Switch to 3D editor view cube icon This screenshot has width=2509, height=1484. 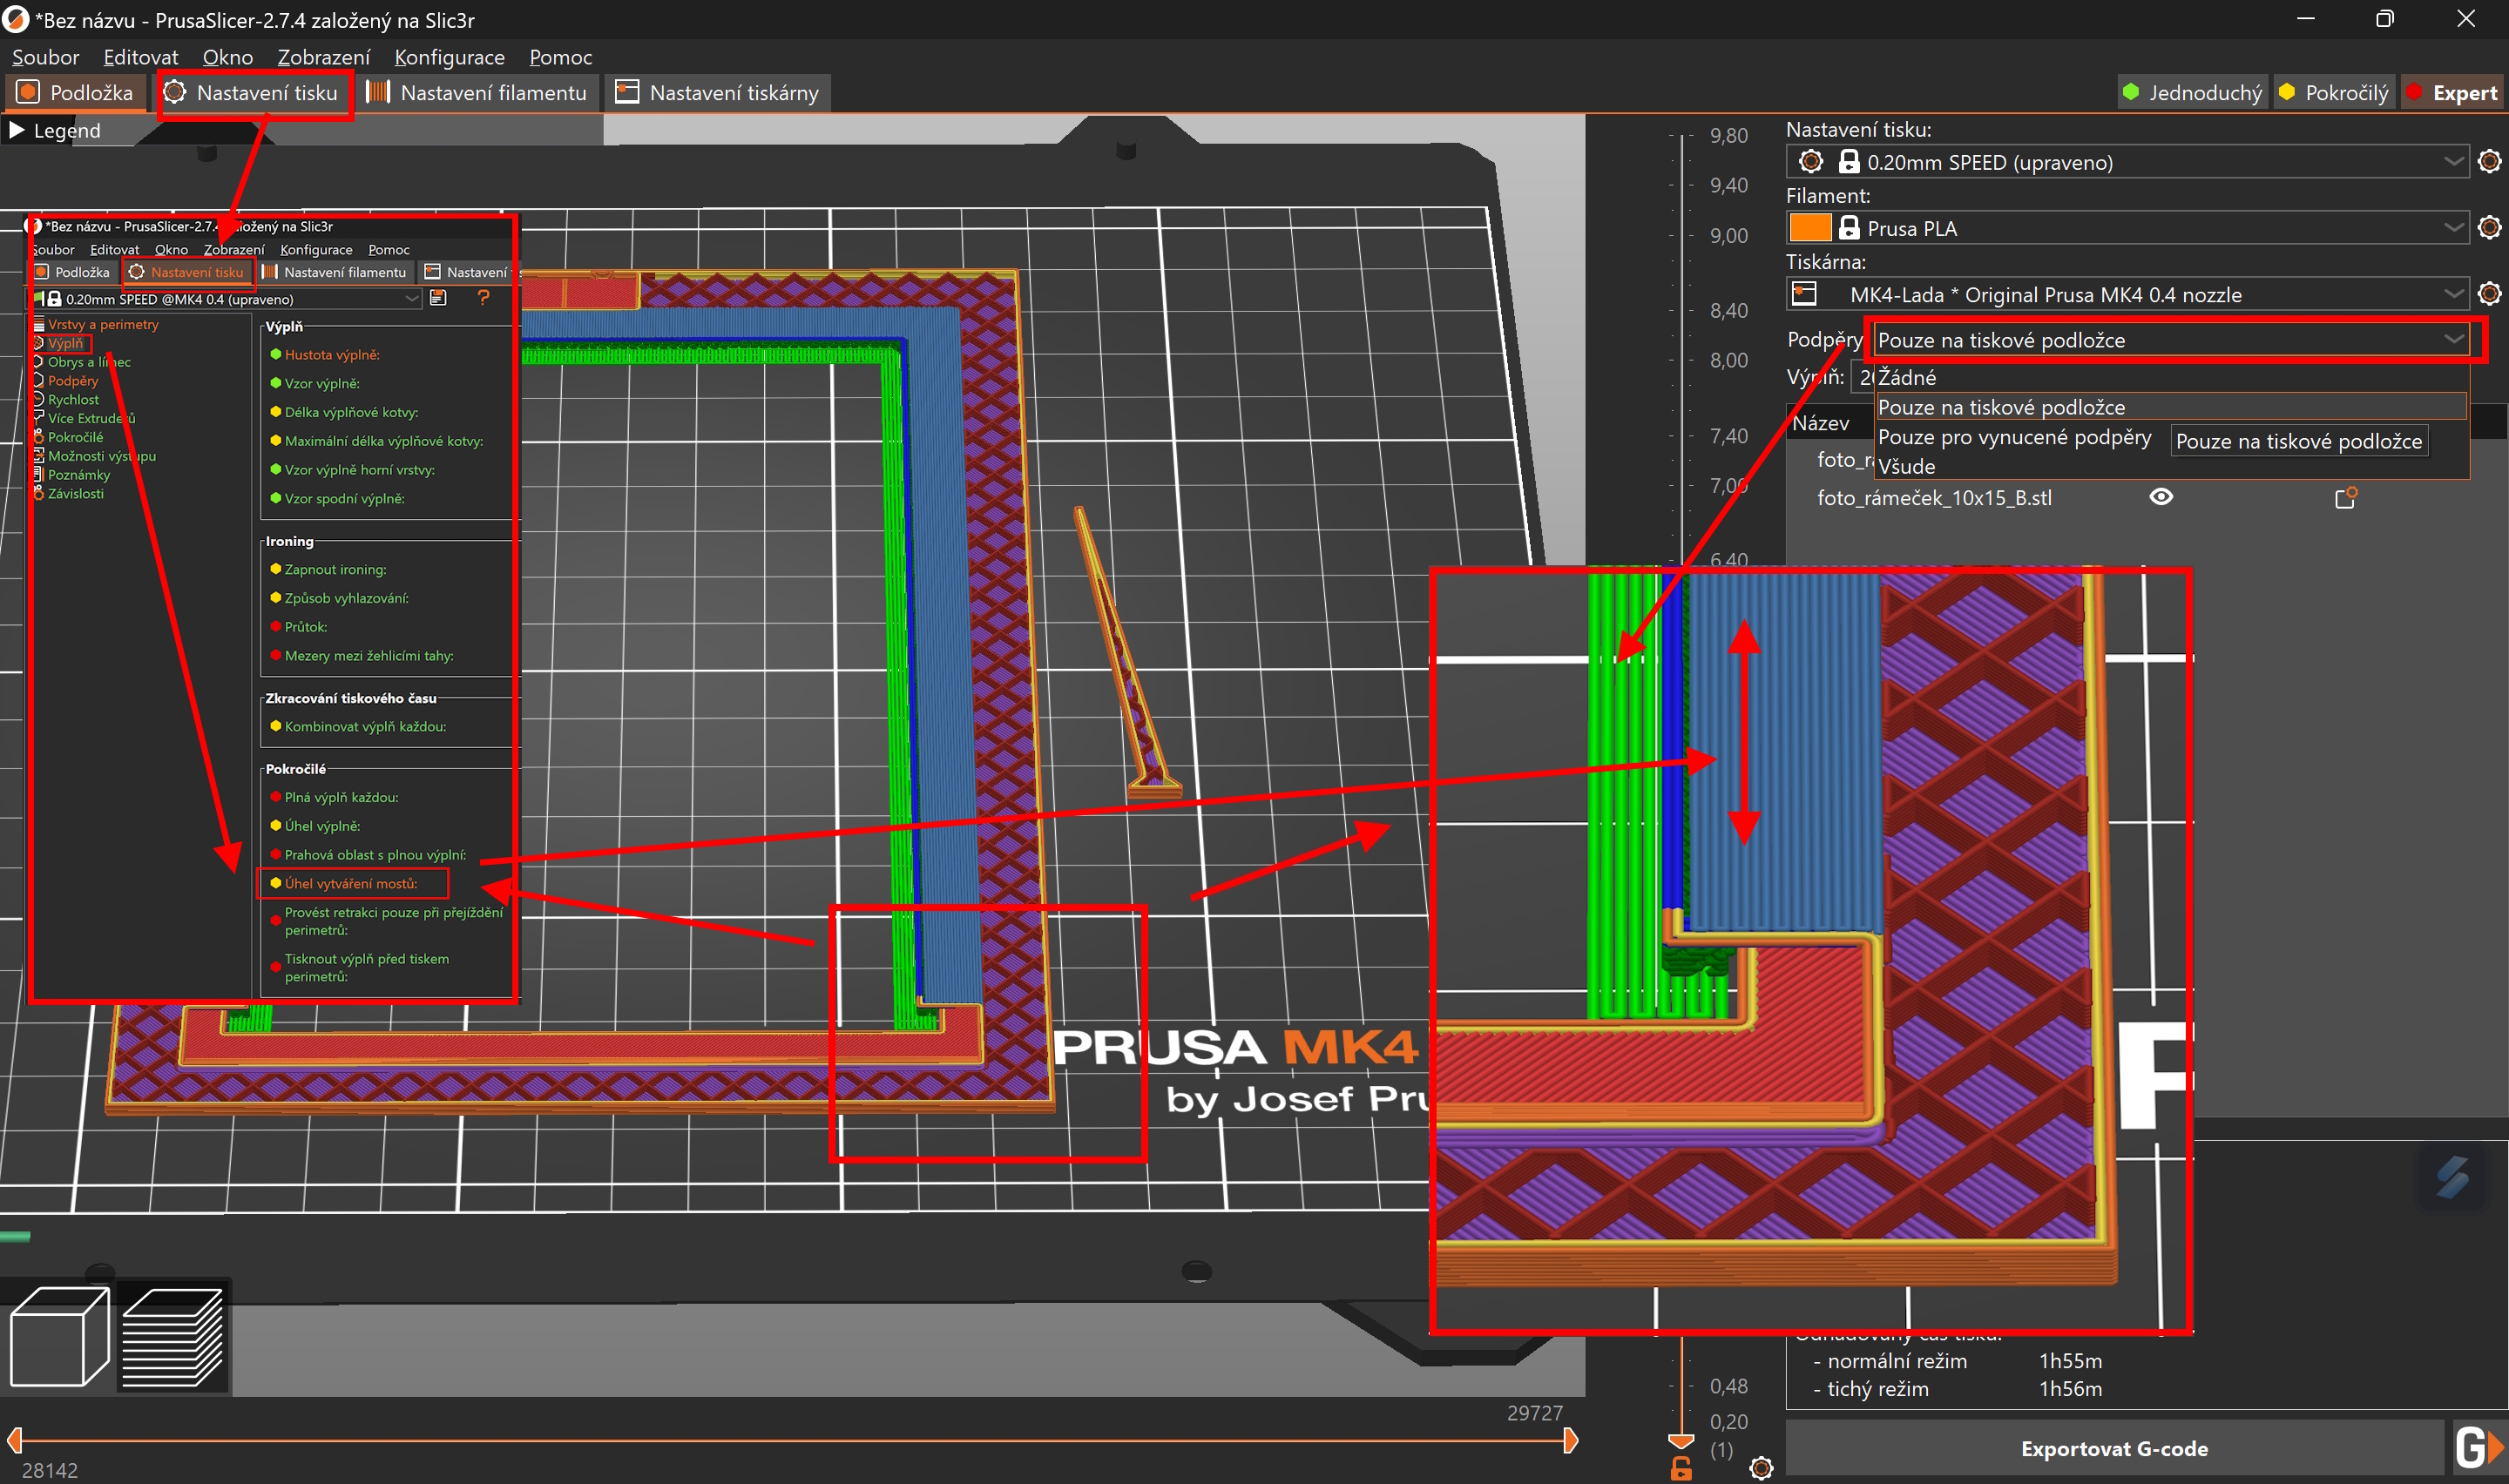click(x=59, y=1336)
